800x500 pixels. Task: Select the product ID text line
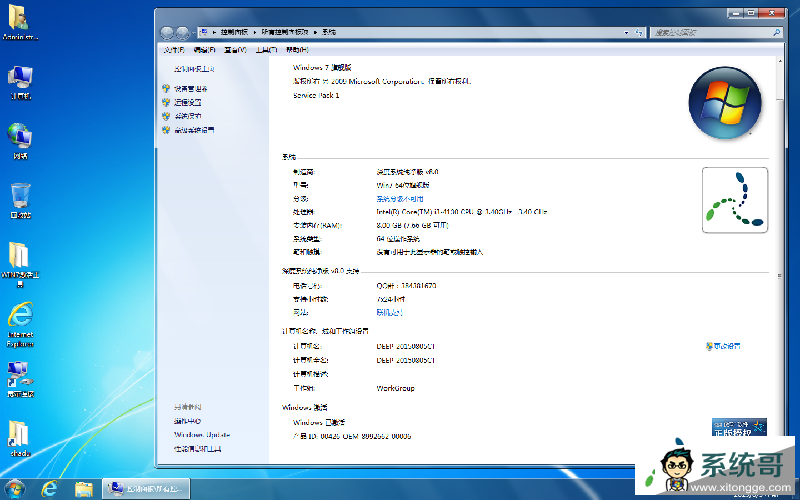coord(352,436)
